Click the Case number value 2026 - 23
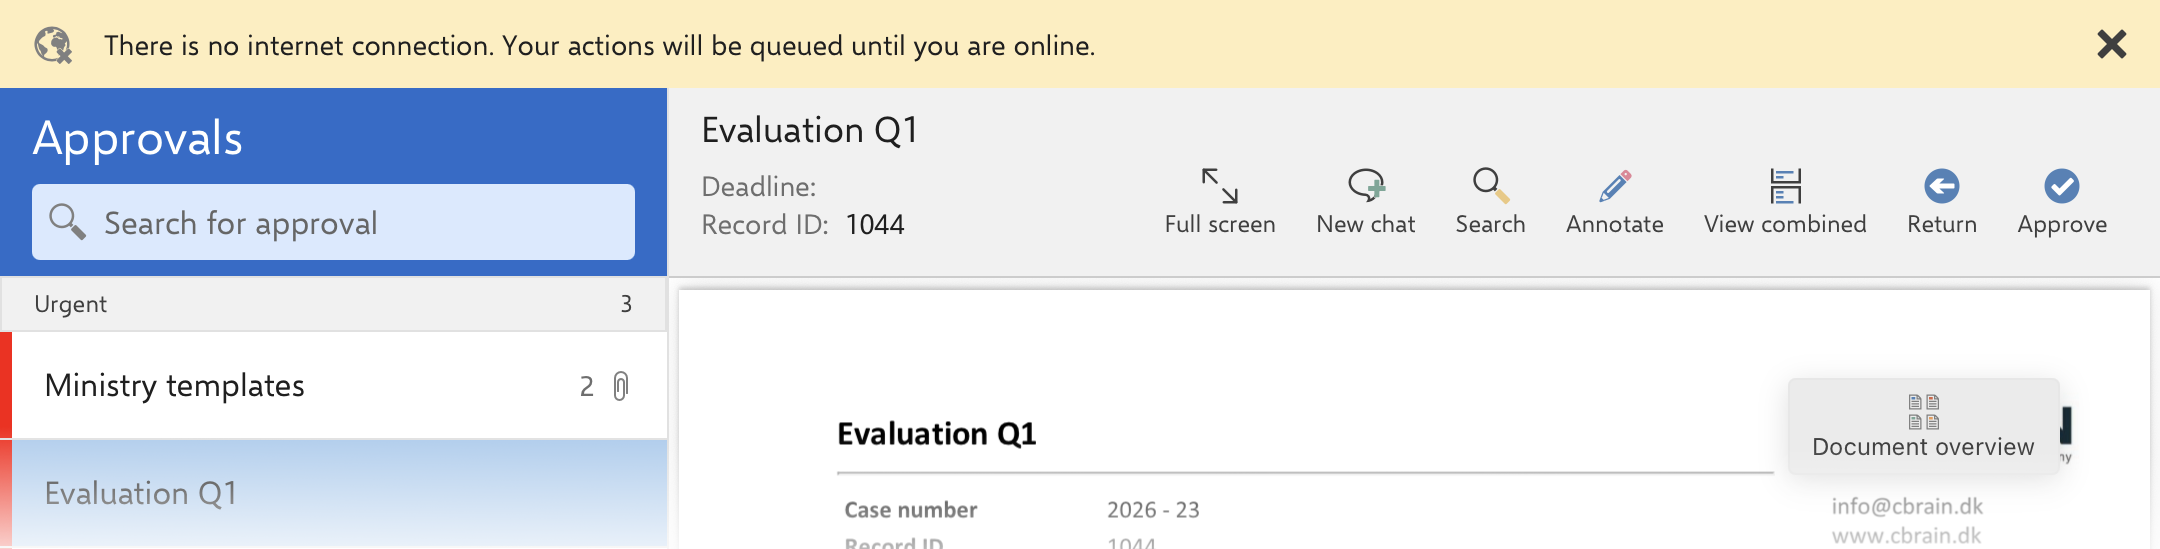Image resolution: width=2160 pixels, height=549 pixels. tap(1153, 510)
